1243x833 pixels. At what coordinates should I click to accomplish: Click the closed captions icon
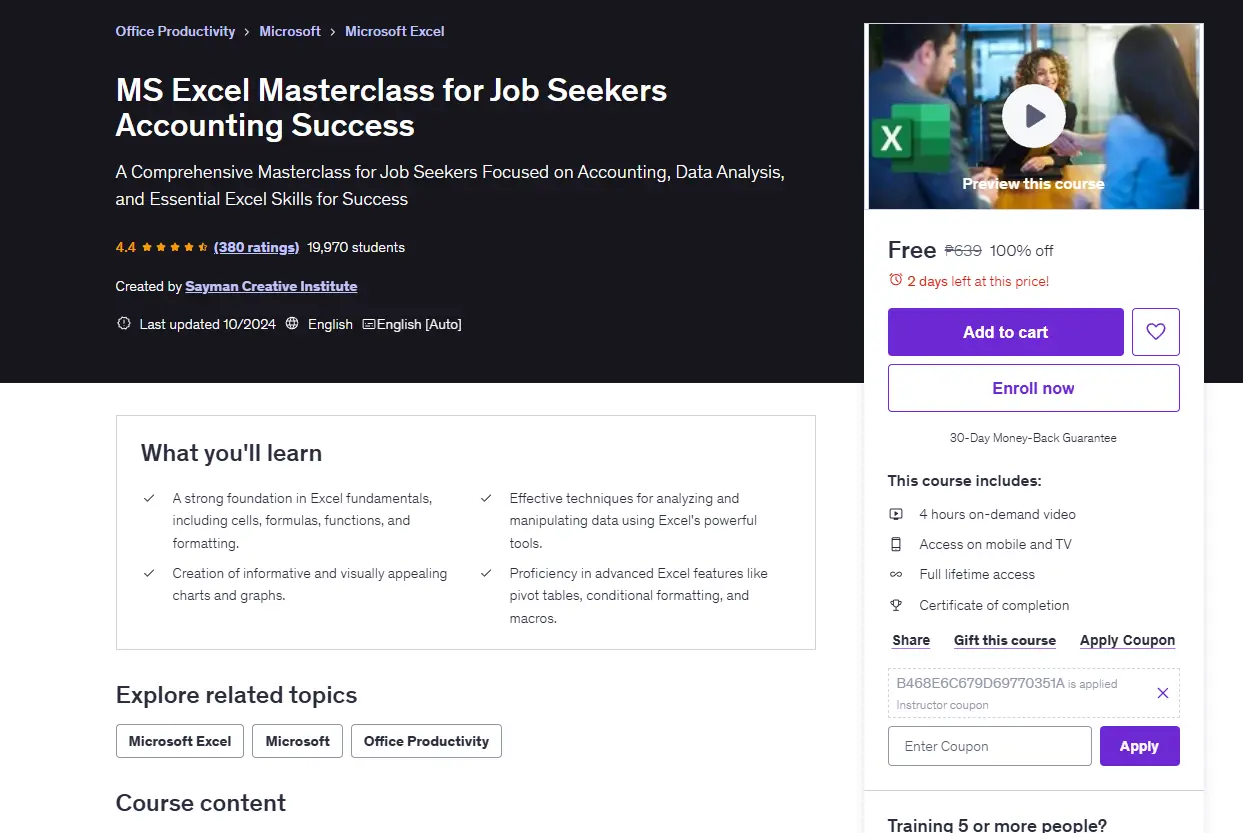[x=369, y=324]
